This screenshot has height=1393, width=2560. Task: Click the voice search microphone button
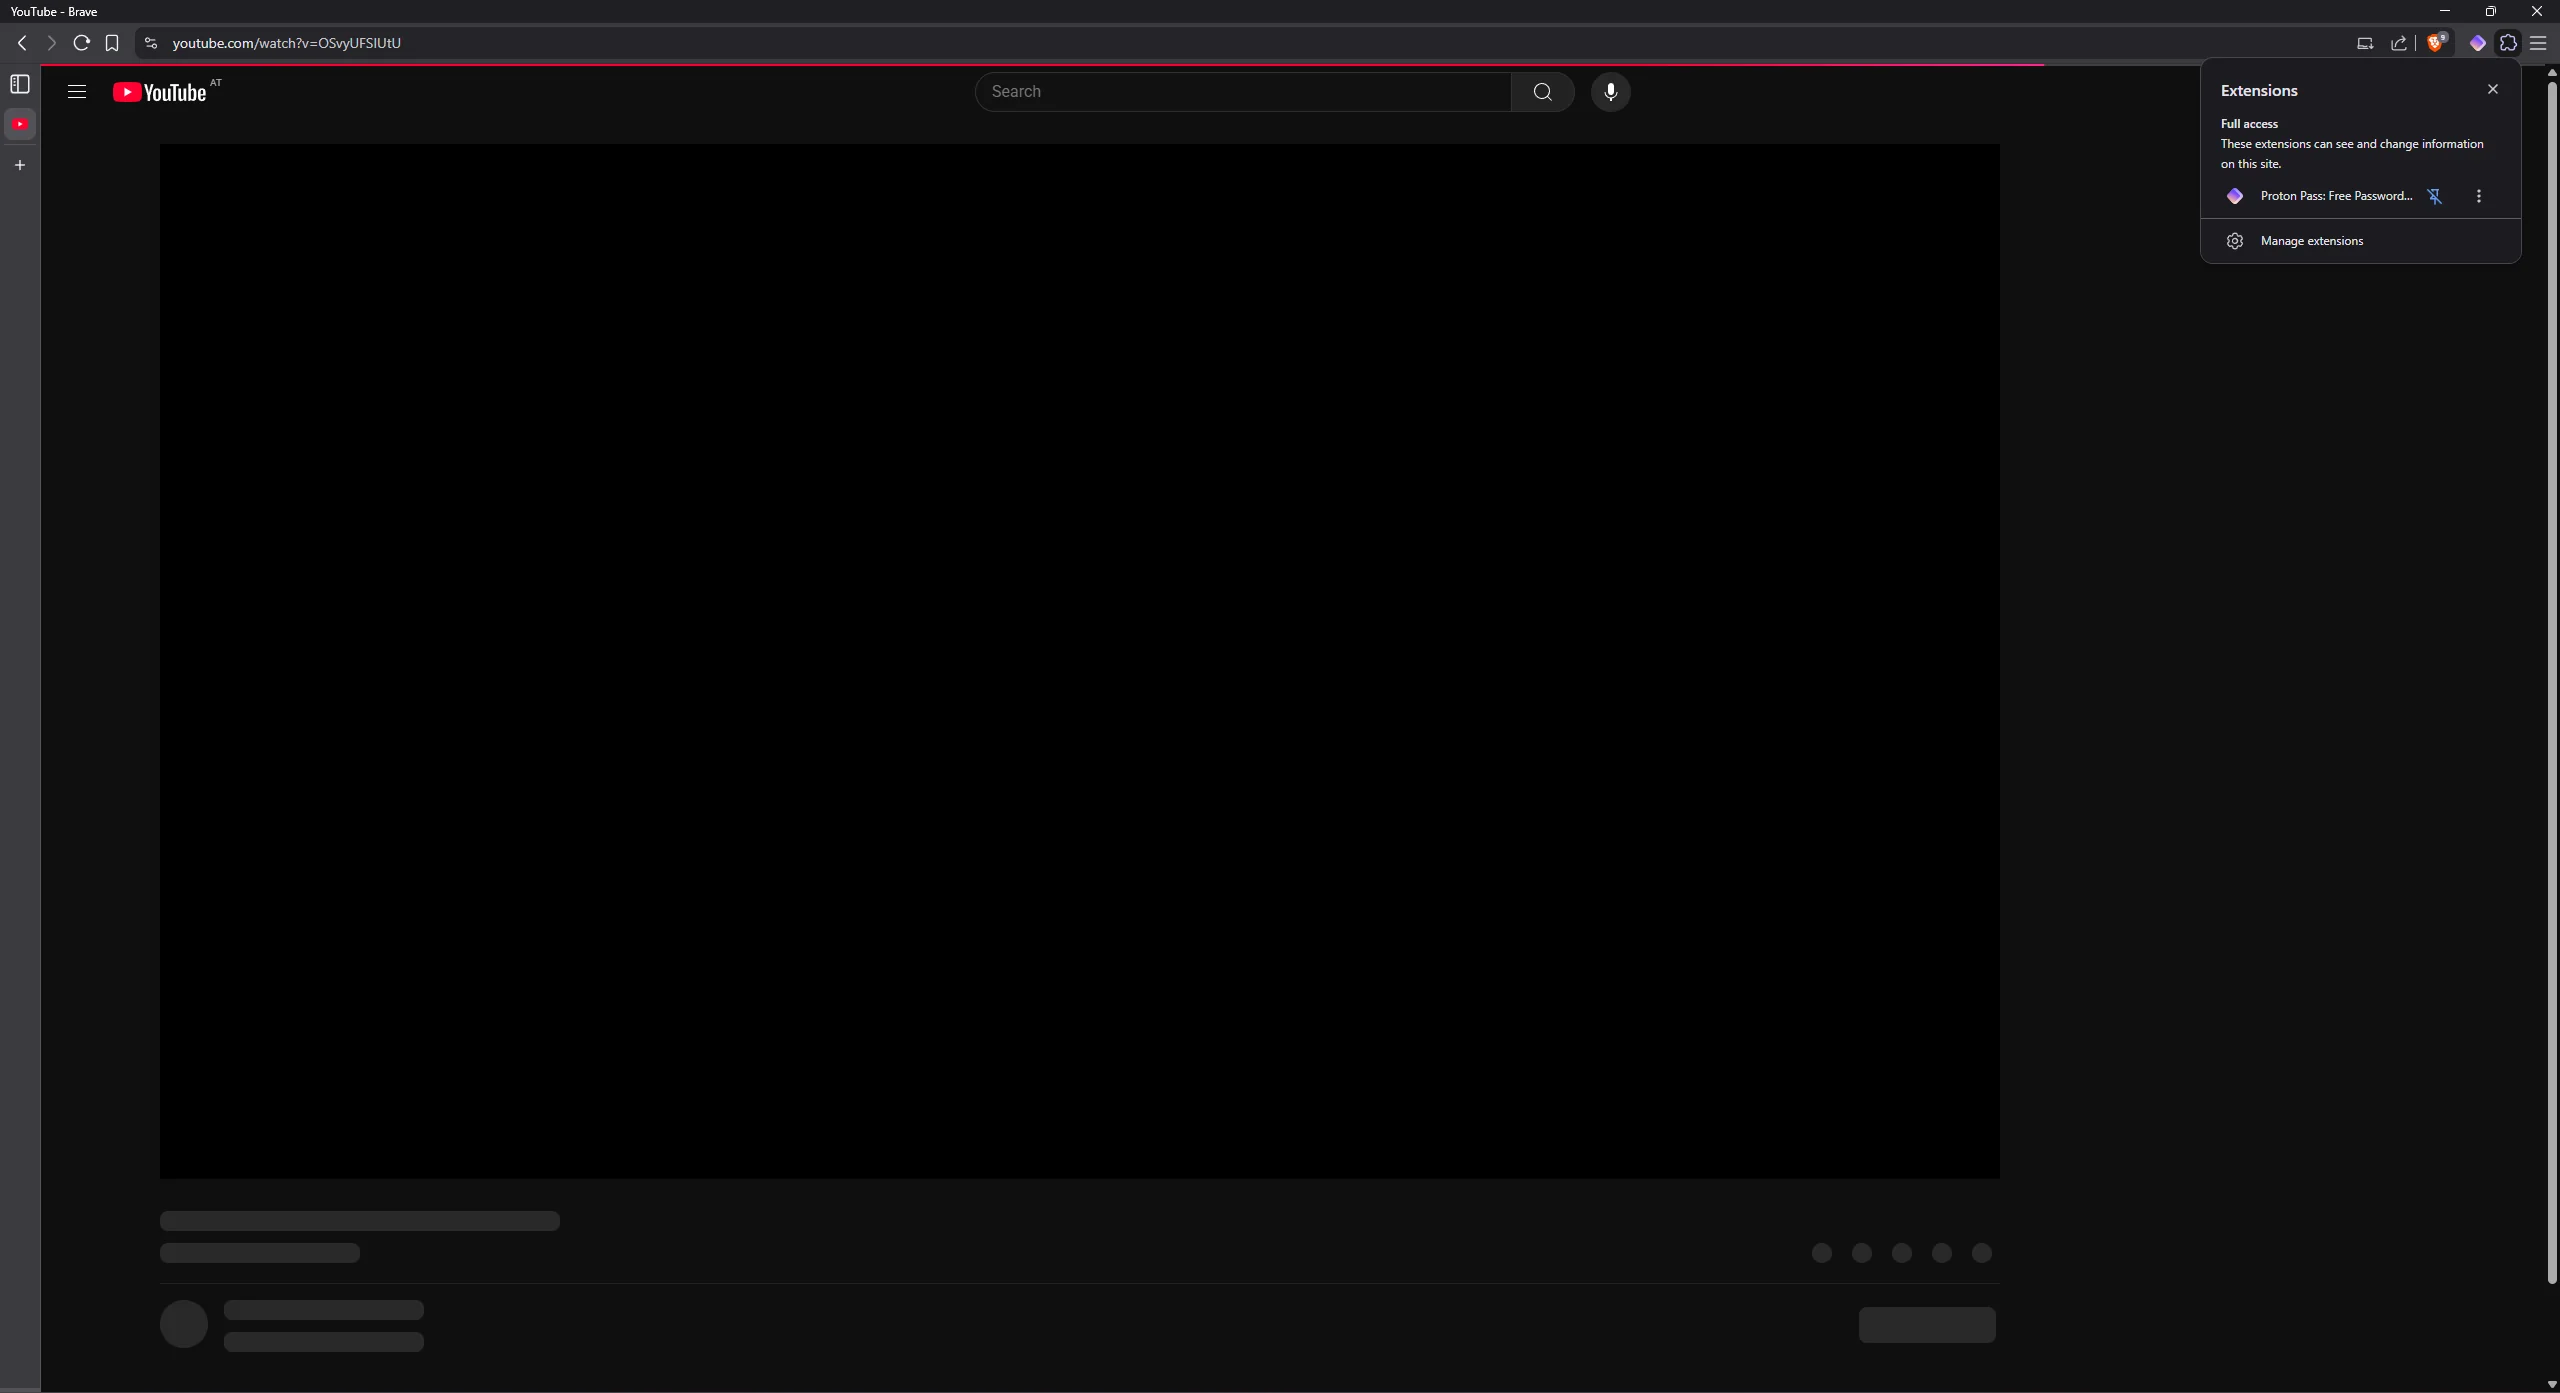1610,92
